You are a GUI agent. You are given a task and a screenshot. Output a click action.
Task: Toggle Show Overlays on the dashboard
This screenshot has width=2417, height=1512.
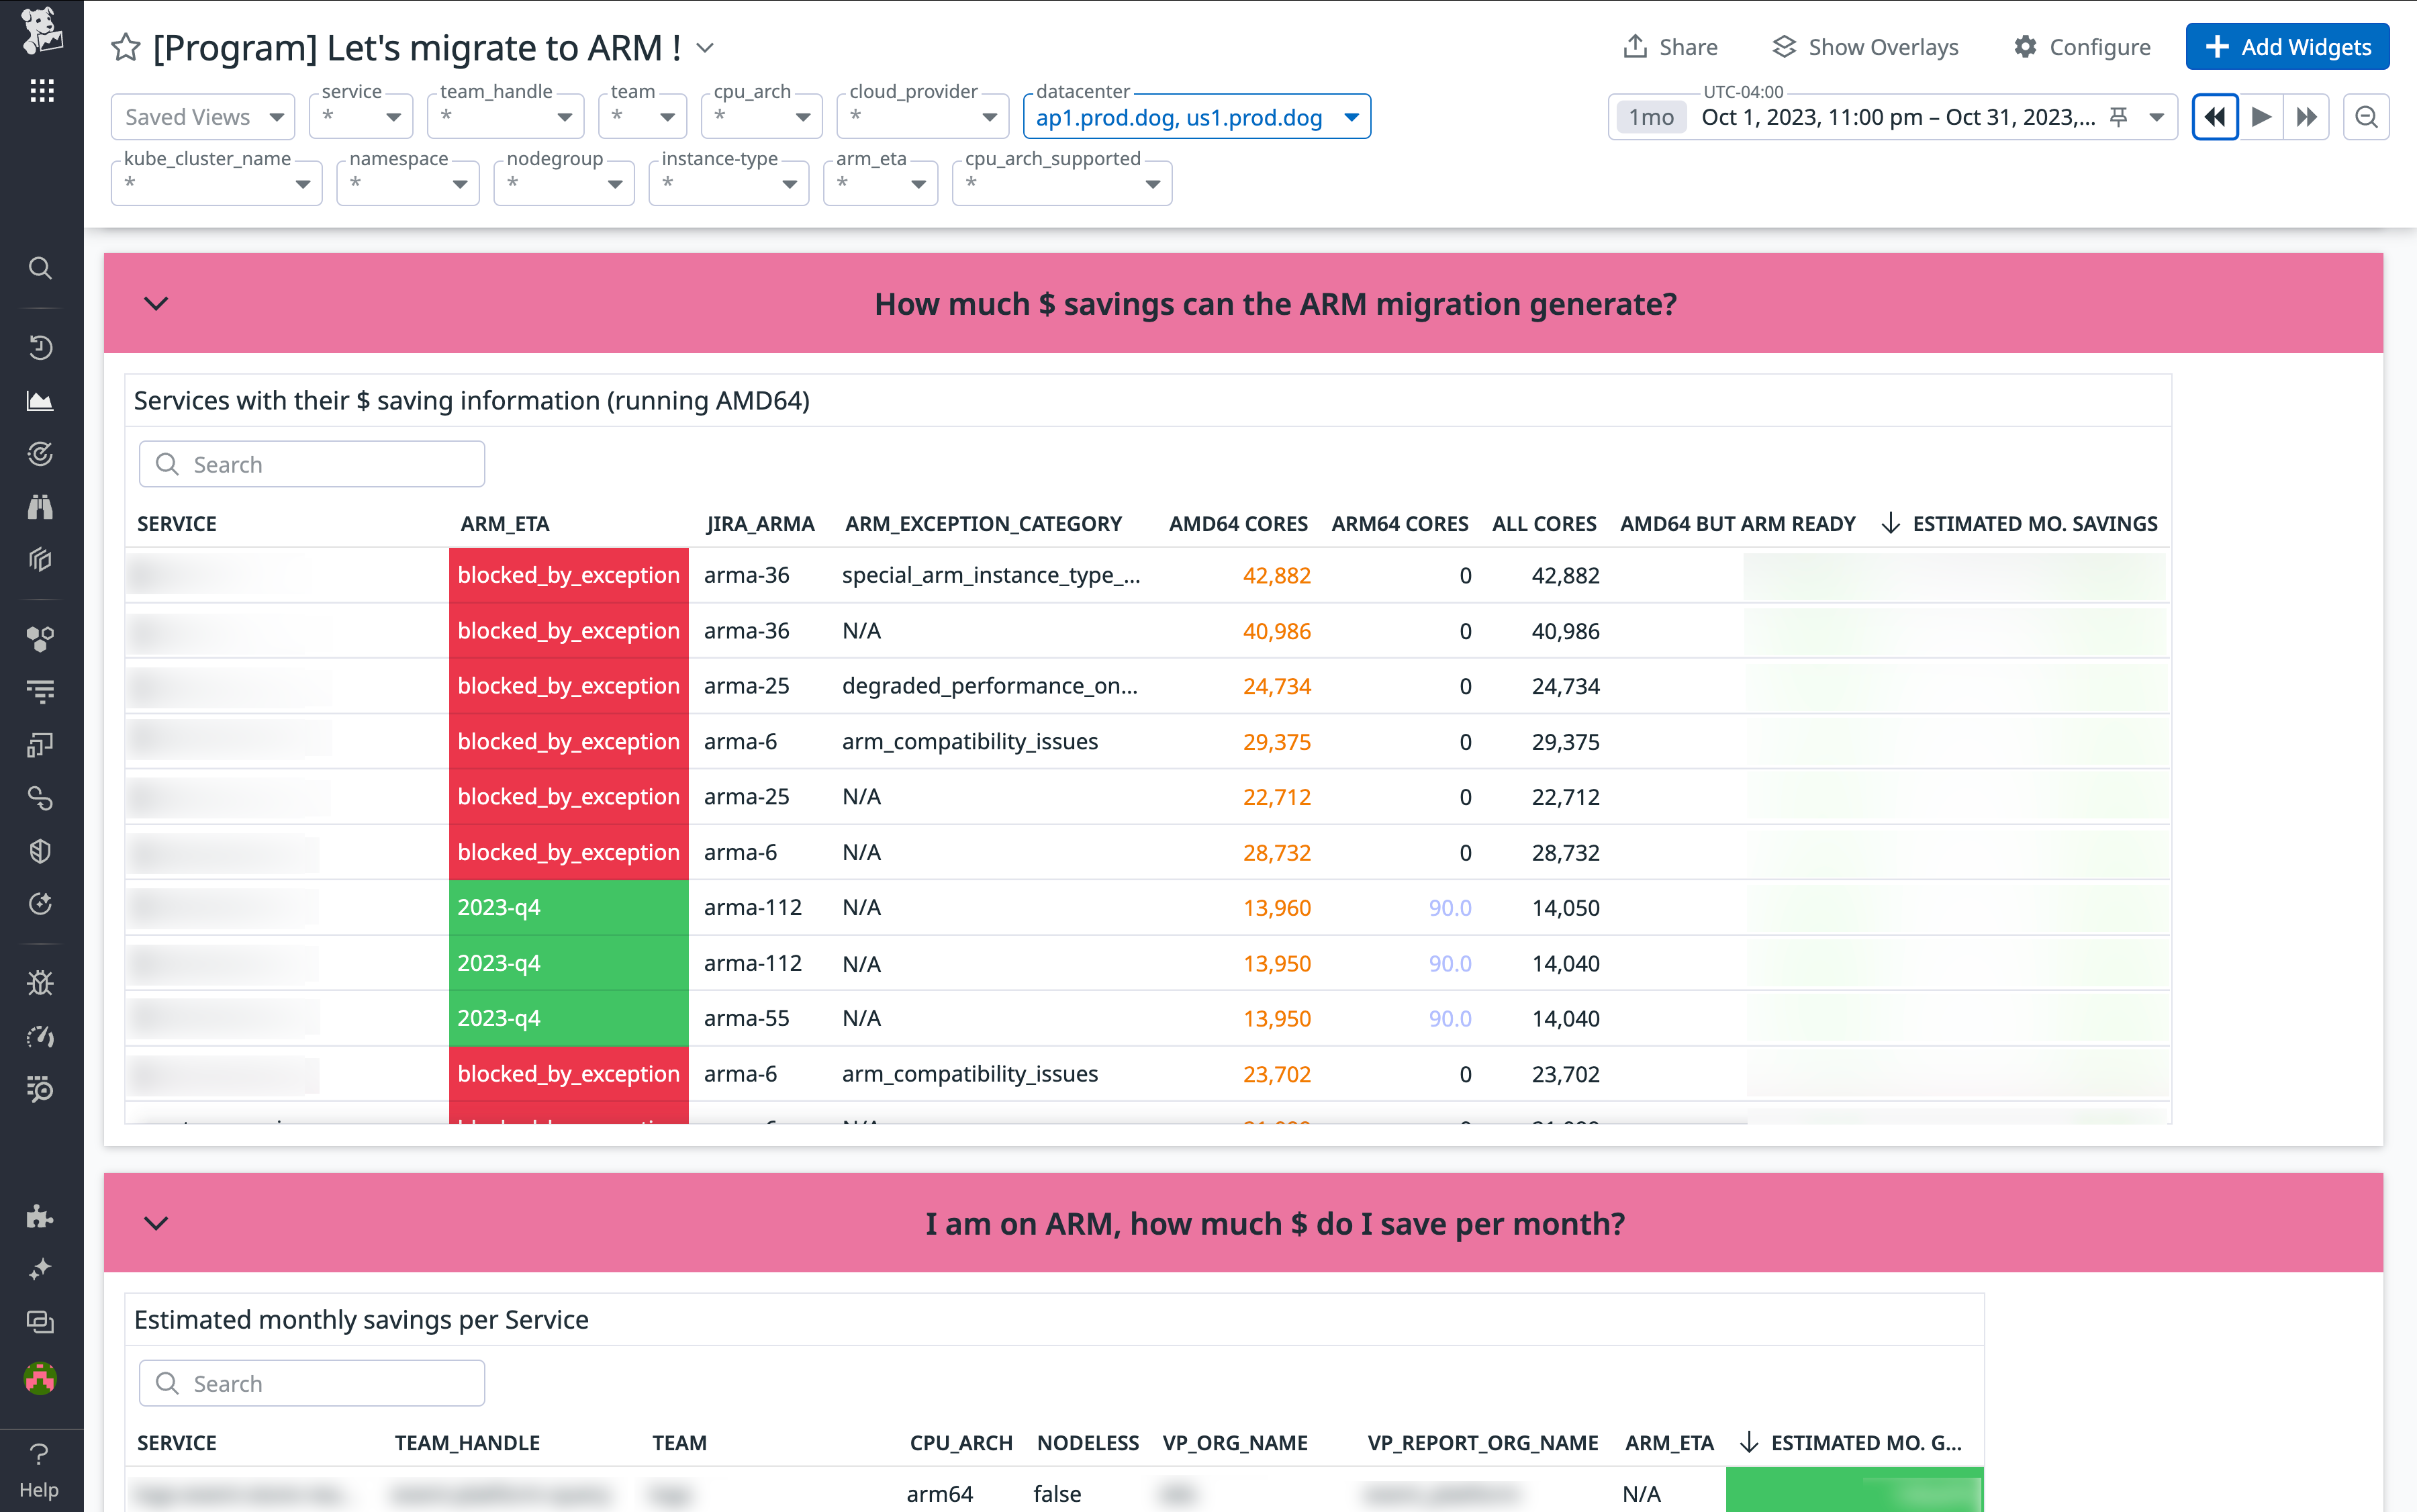(1864, 46)
